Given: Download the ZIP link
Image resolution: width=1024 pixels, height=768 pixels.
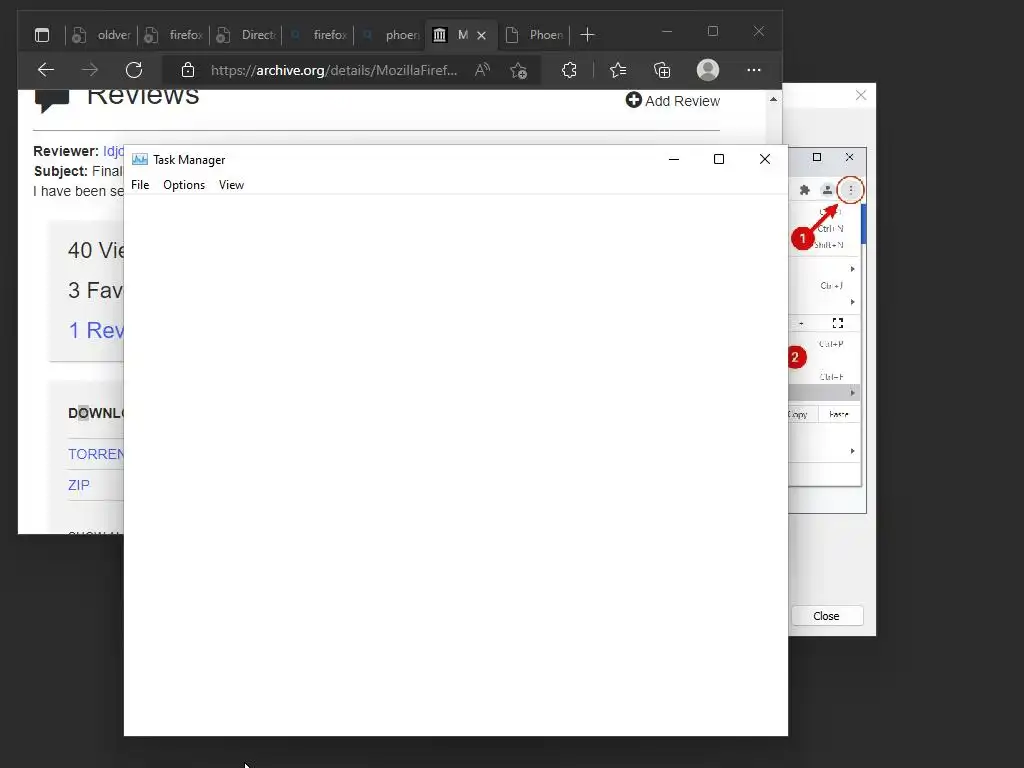Looking at the screenshot, I should (x=79, y=485).
